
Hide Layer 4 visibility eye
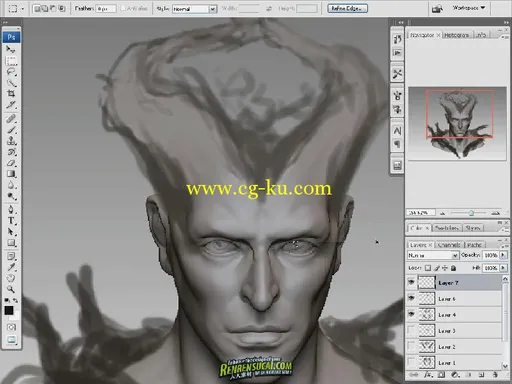[x=412, y=314]
